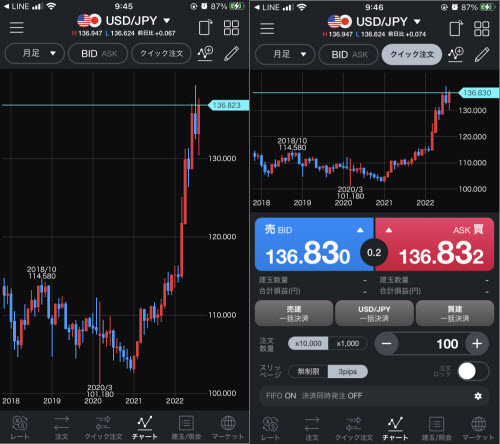Disable active クイック注文 button on right screen toolbar
The width and height of the screenshot is (500, 444).
click(412, 54)
